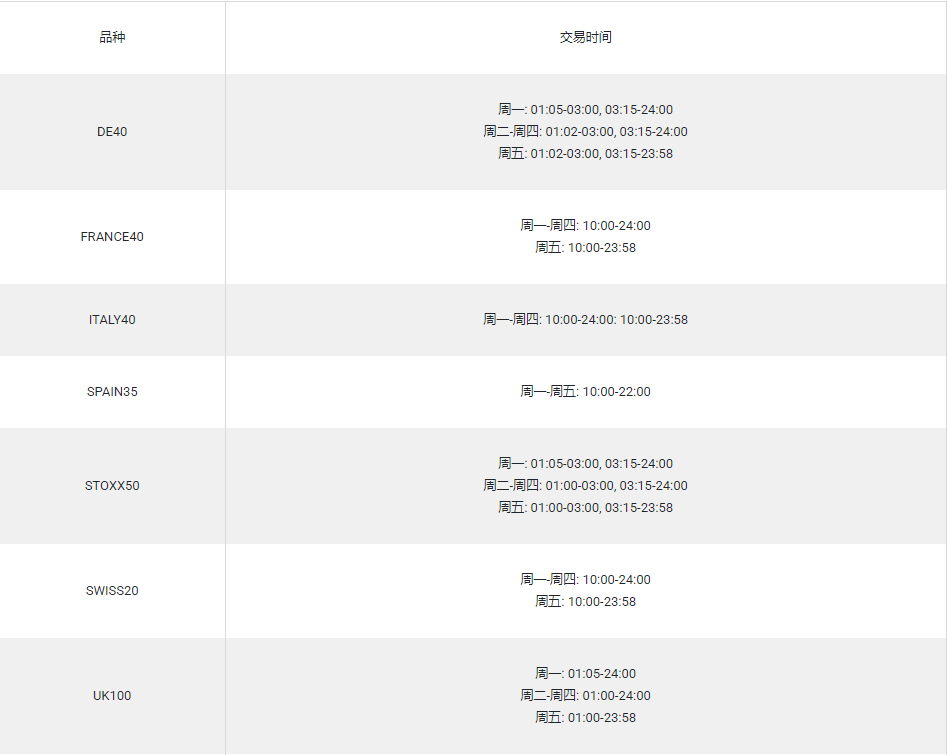The height and width of the screenshot is (755, 947).
Task: Click the ITALY40 trading hours text
Action: coord(585,320)
